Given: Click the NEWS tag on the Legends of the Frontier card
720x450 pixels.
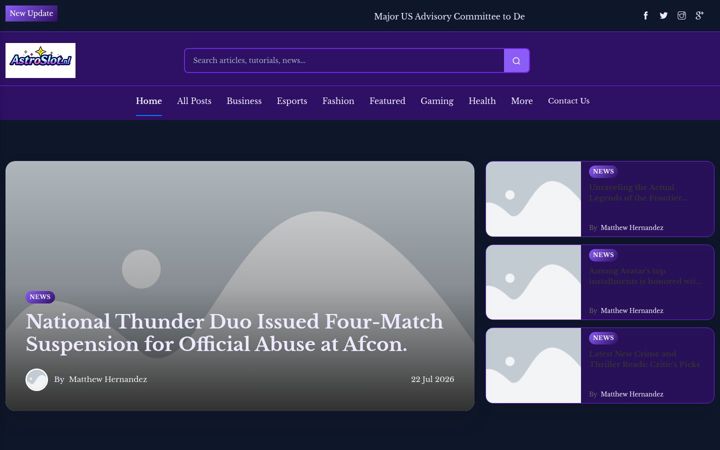Looking at the screenshot, I should point(603,172).
